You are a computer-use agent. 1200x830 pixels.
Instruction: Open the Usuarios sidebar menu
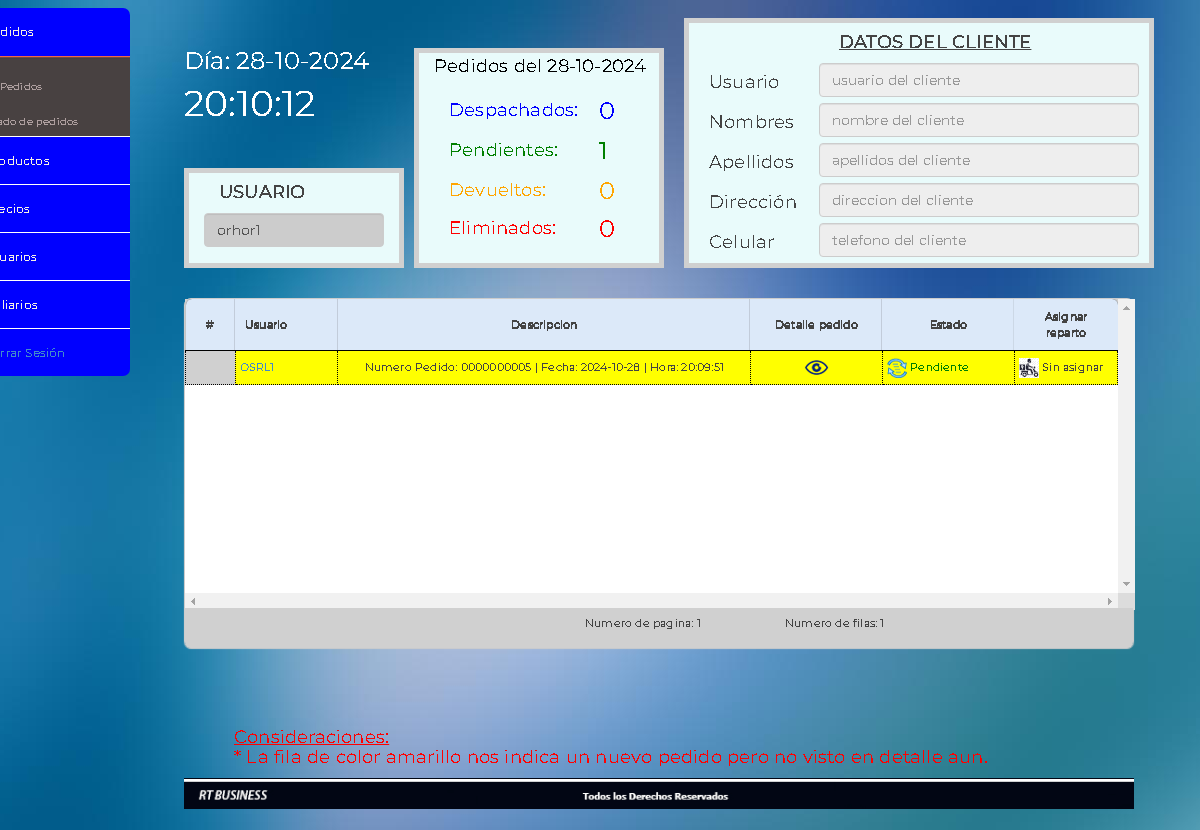[x=40, y=257]
